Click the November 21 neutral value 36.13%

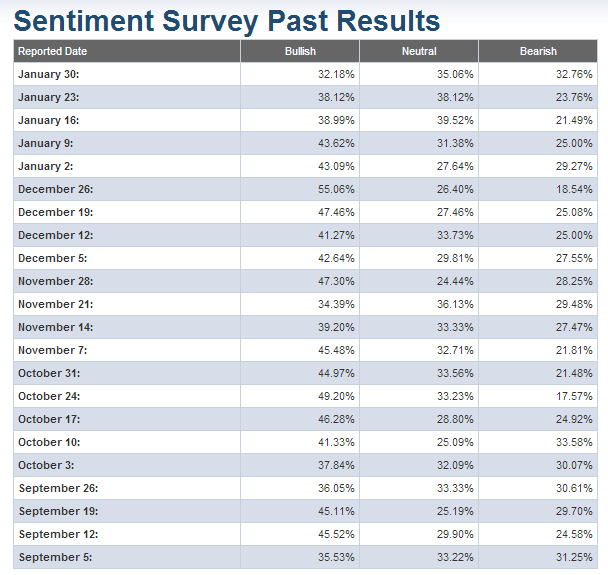[454, 304]
